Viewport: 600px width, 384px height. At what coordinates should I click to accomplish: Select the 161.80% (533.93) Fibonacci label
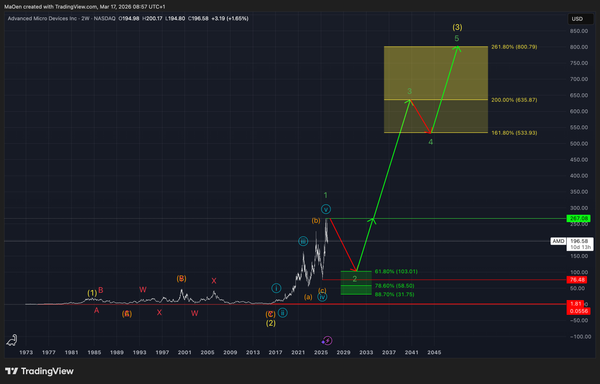pos(514,133)
